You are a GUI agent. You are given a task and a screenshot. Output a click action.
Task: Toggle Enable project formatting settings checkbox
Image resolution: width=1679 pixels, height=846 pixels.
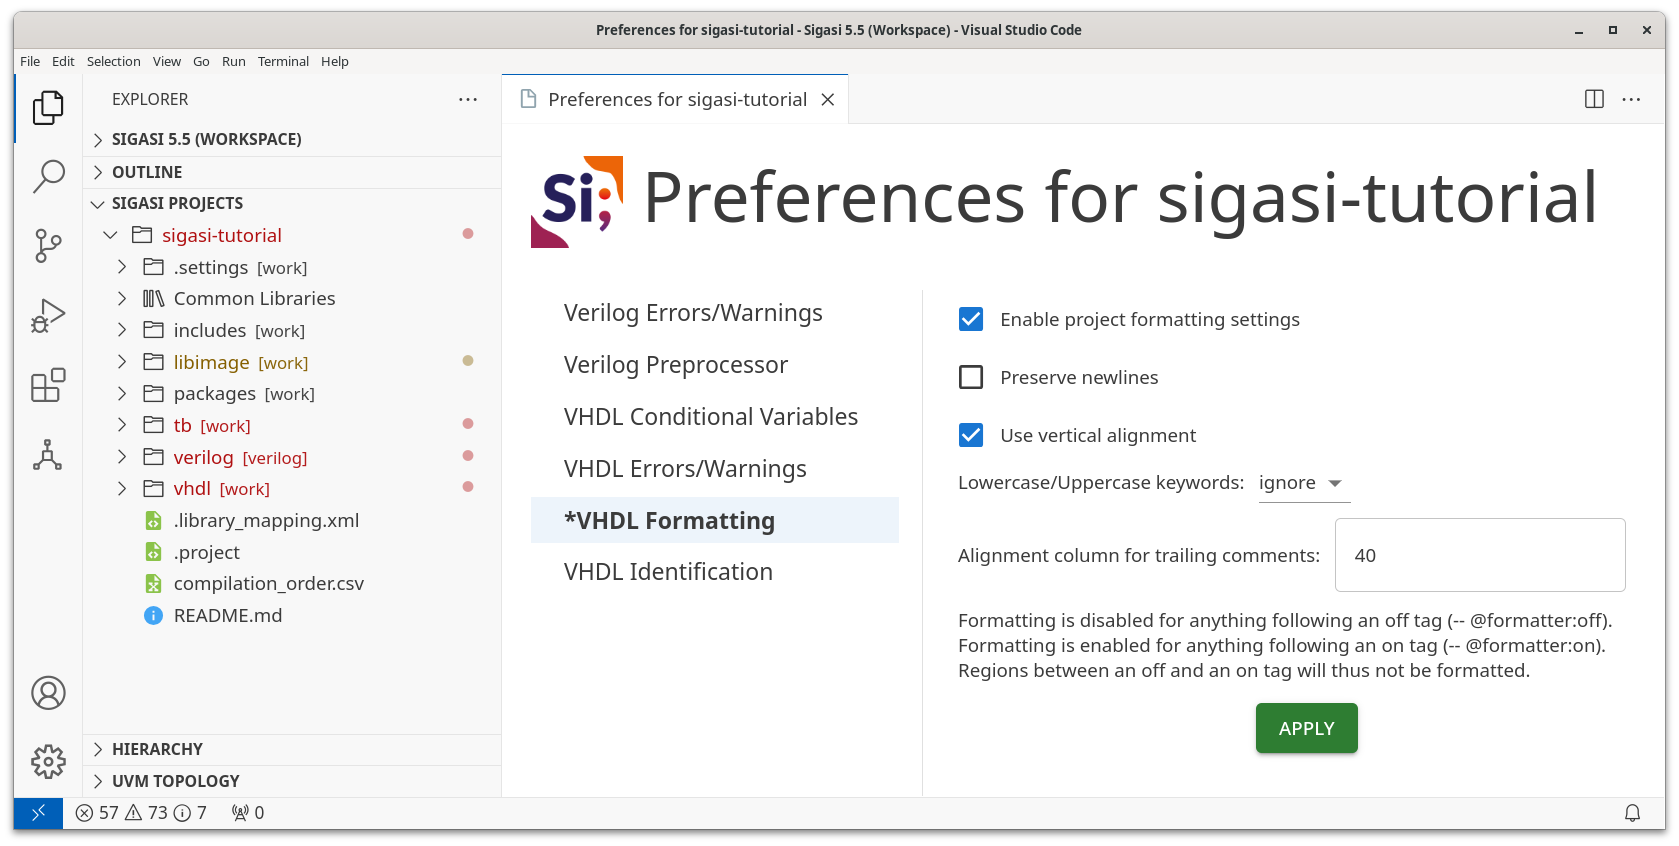tap(971, 319)
